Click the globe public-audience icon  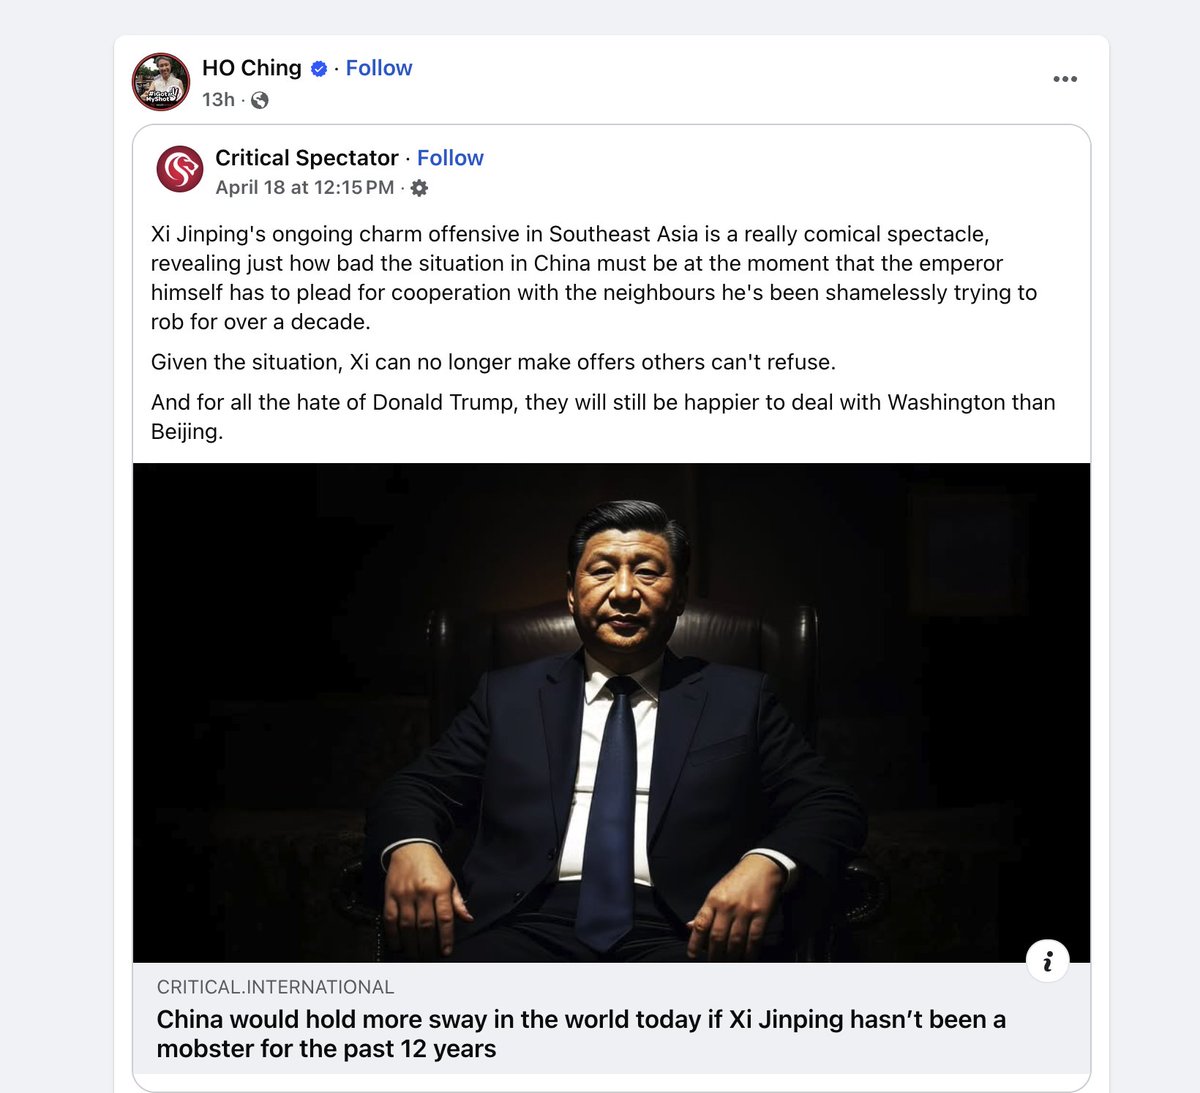point(259,100)
